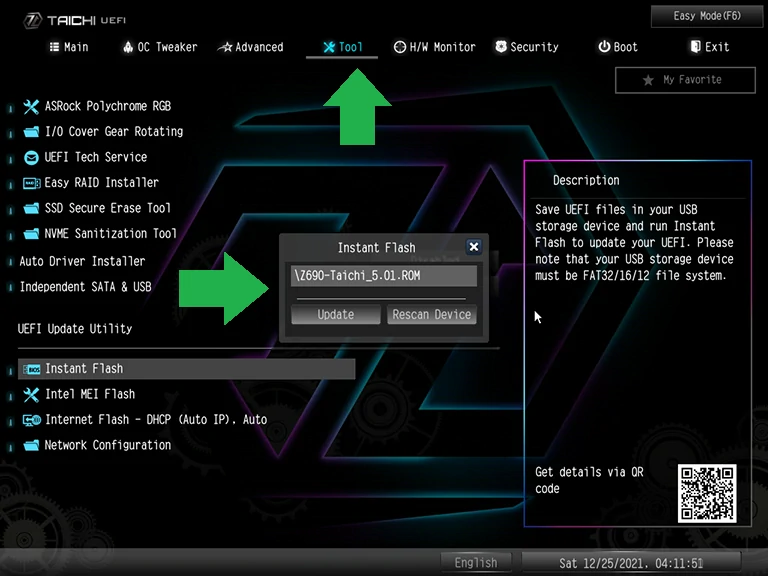Open SSD Secure Erase Tool icon

coord(31,208)
